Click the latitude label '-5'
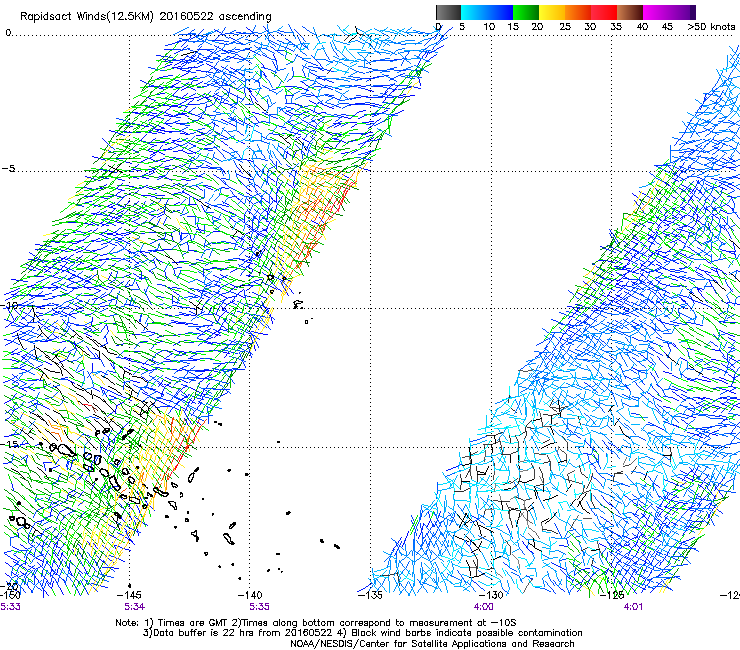Viewport: 740px width, 650px height. (8, 169)
